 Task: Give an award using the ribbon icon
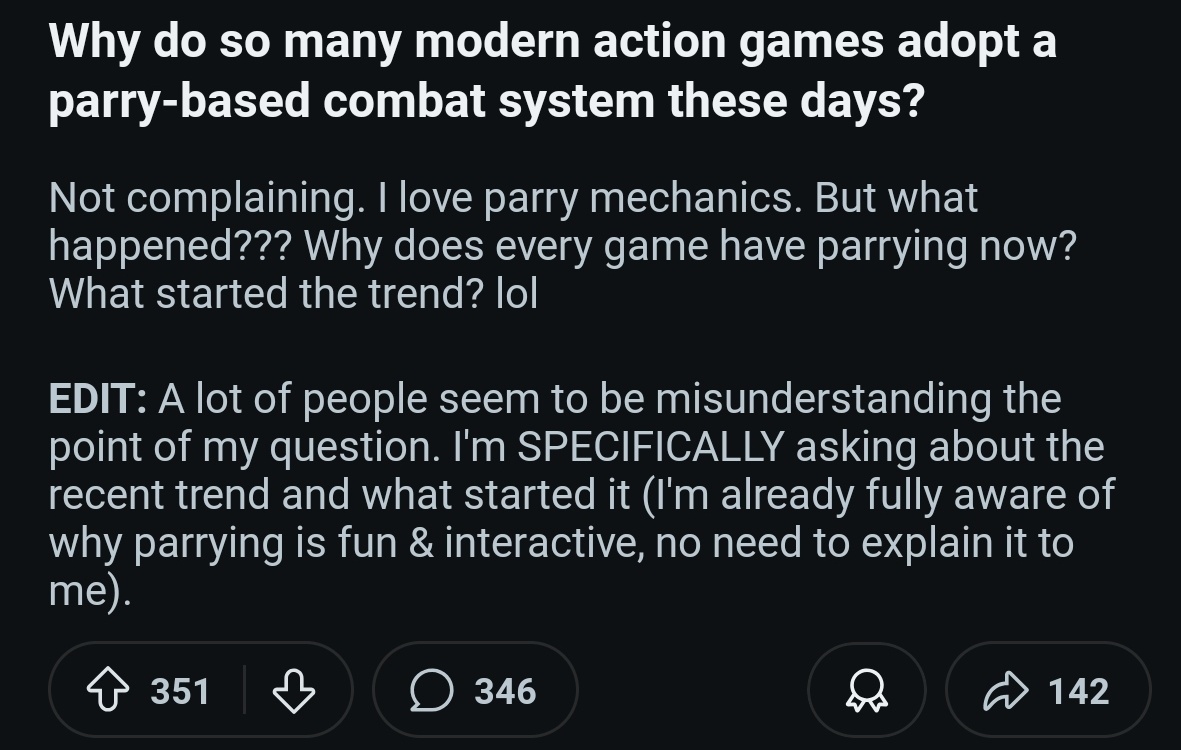(x=867, y=690)
